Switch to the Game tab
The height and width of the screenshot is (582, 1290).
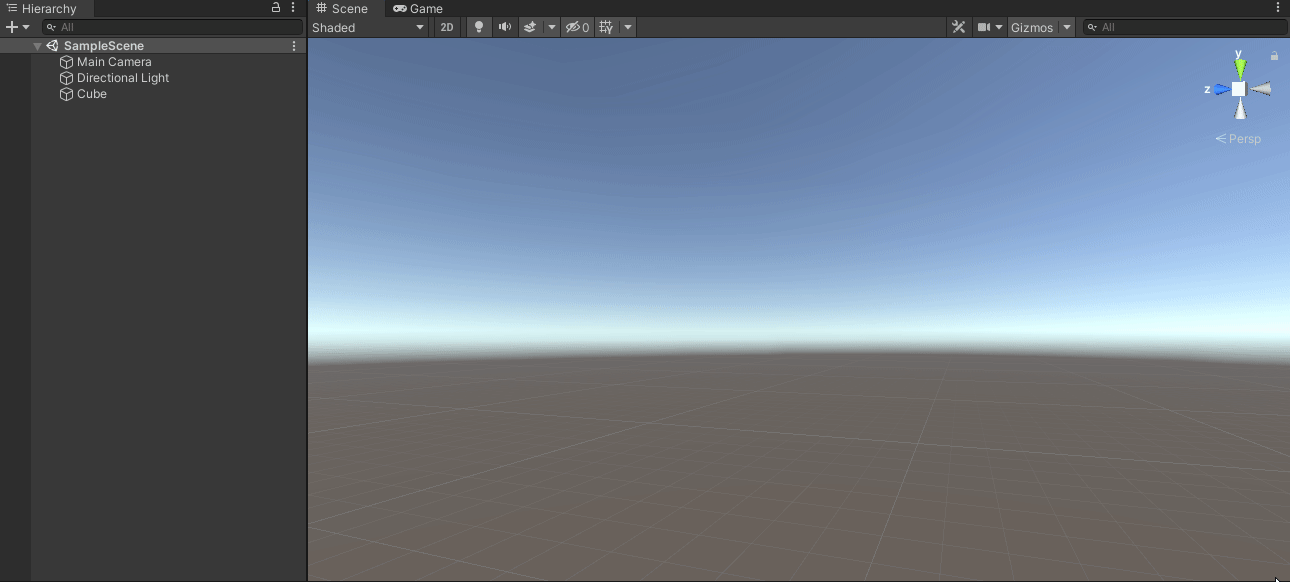[418, 8]
